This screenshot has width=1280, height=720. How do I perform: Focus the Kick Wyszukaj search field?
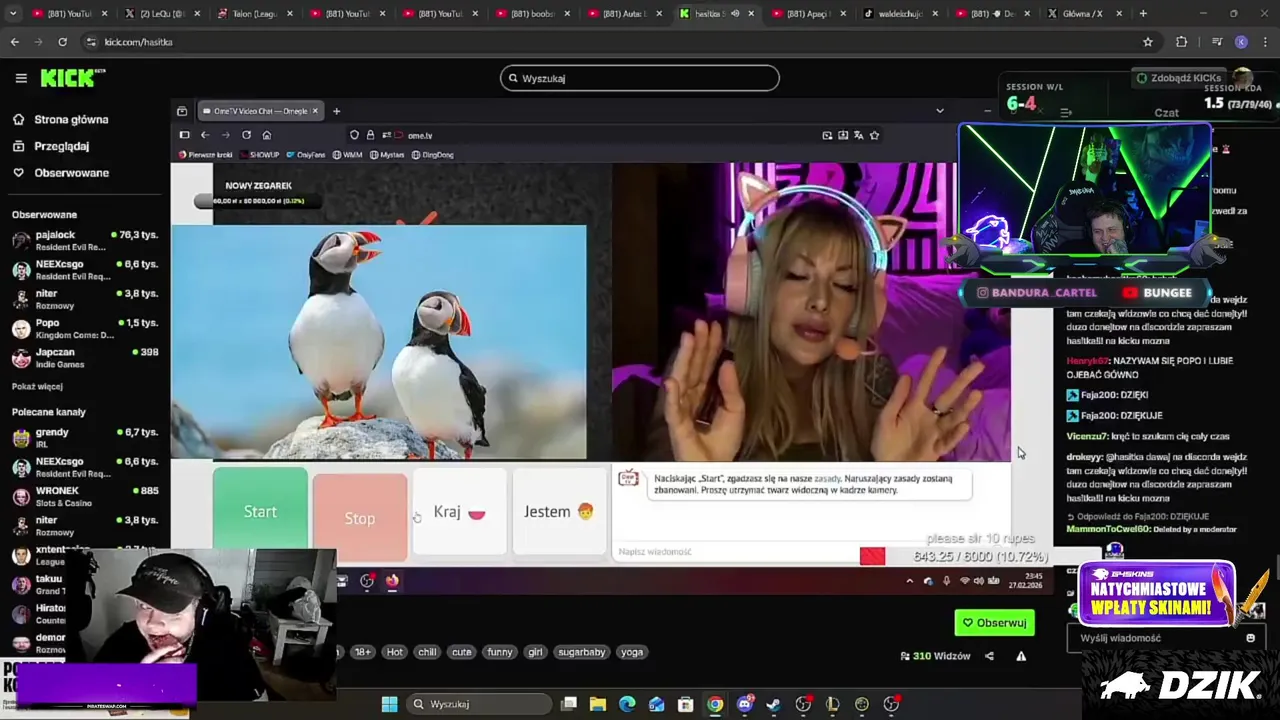click(640, 78)
